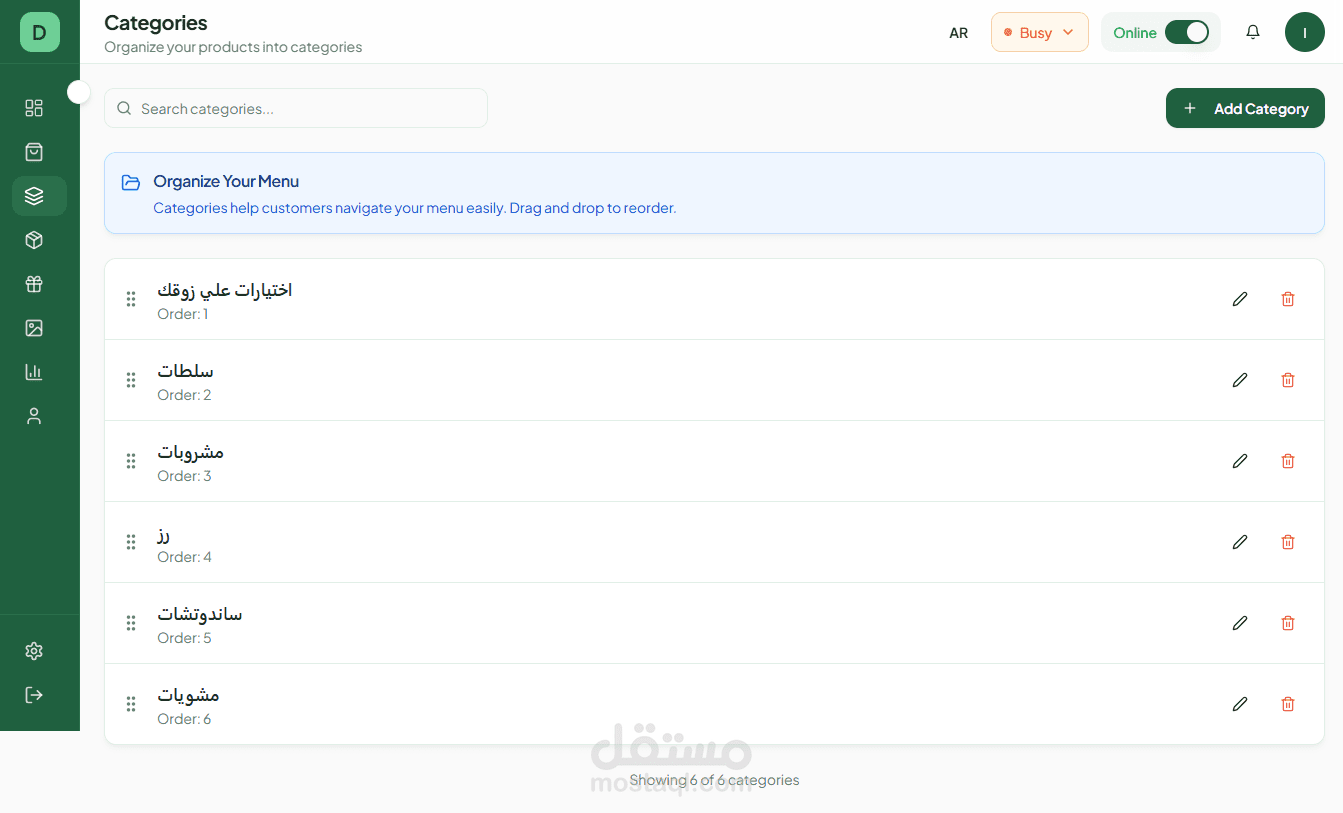Edit the اختيارات علي زوقك category
The height and width of the screenshot is (813, 1343).
point(1240,299)
